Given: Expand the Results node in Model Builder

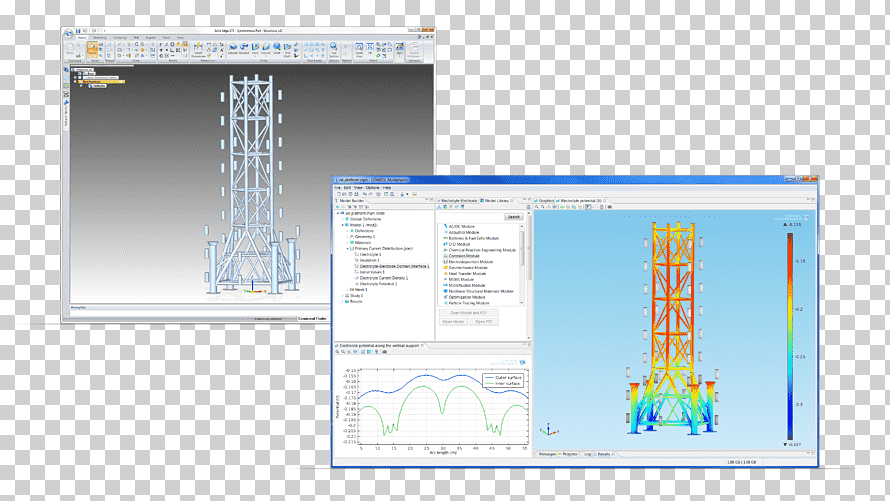Looking at the screenshot, I should coord(342,302).
